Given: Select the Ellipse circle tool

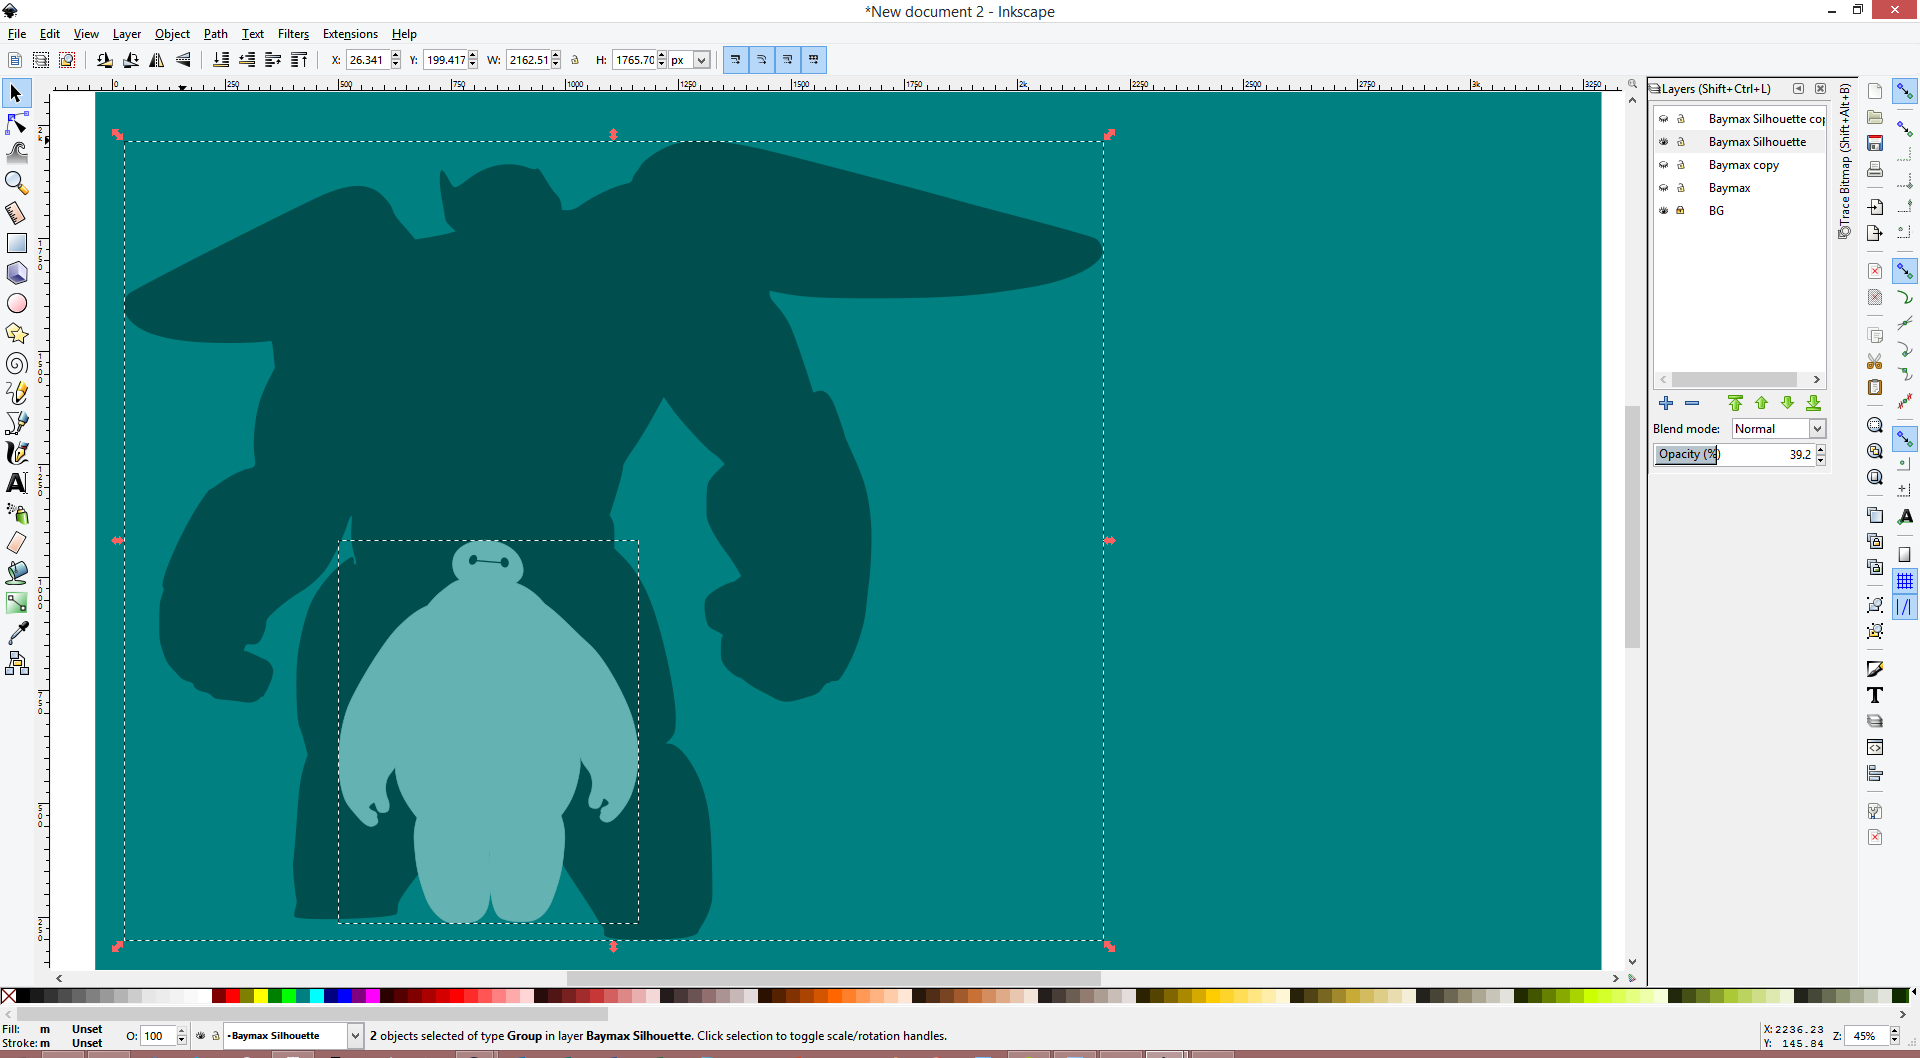Looking at the screenshot, I should 16,303.
